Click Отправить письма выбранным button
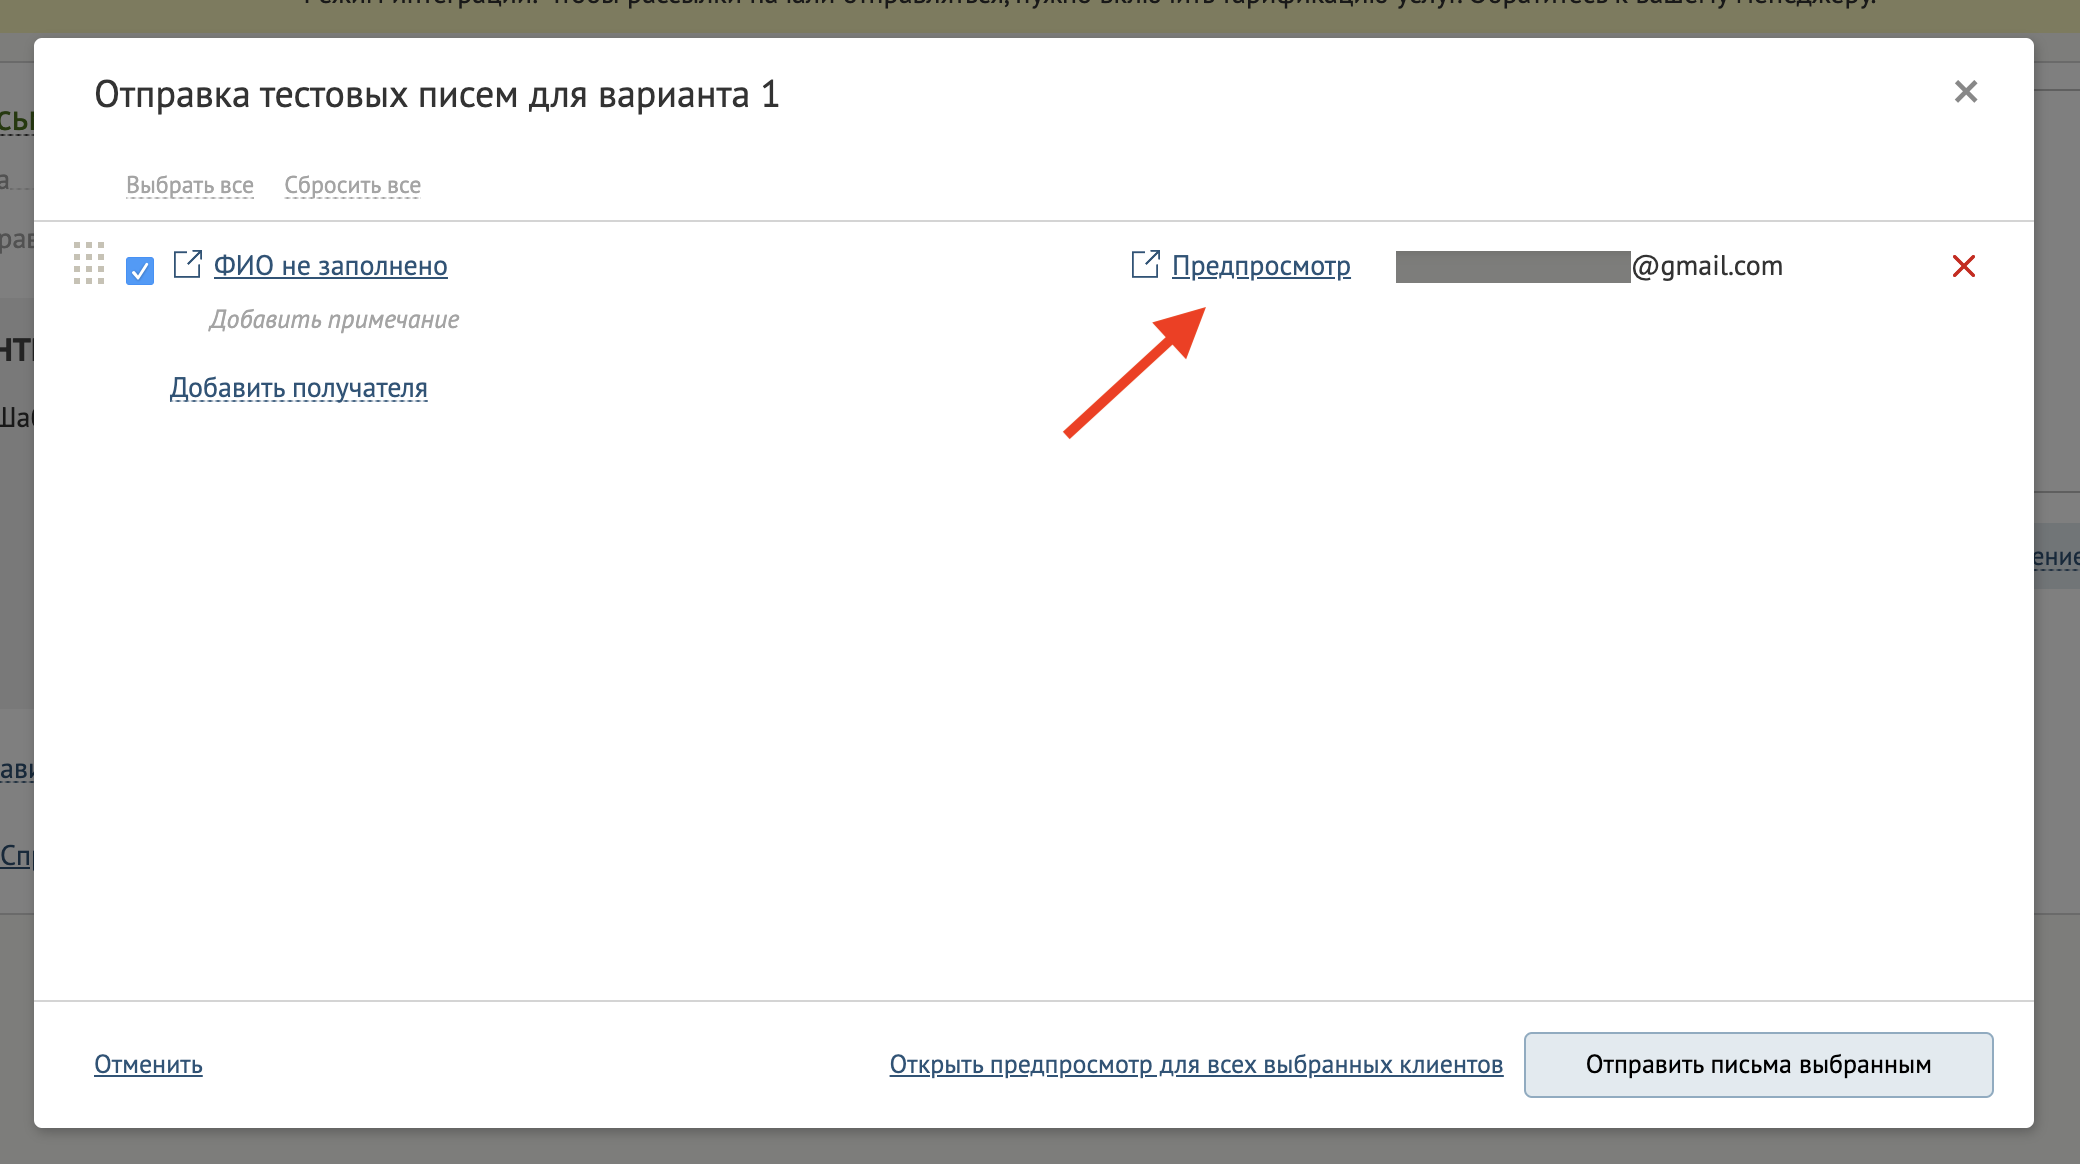Screen dimensions: 2080x1164 coord(1758,1065)
